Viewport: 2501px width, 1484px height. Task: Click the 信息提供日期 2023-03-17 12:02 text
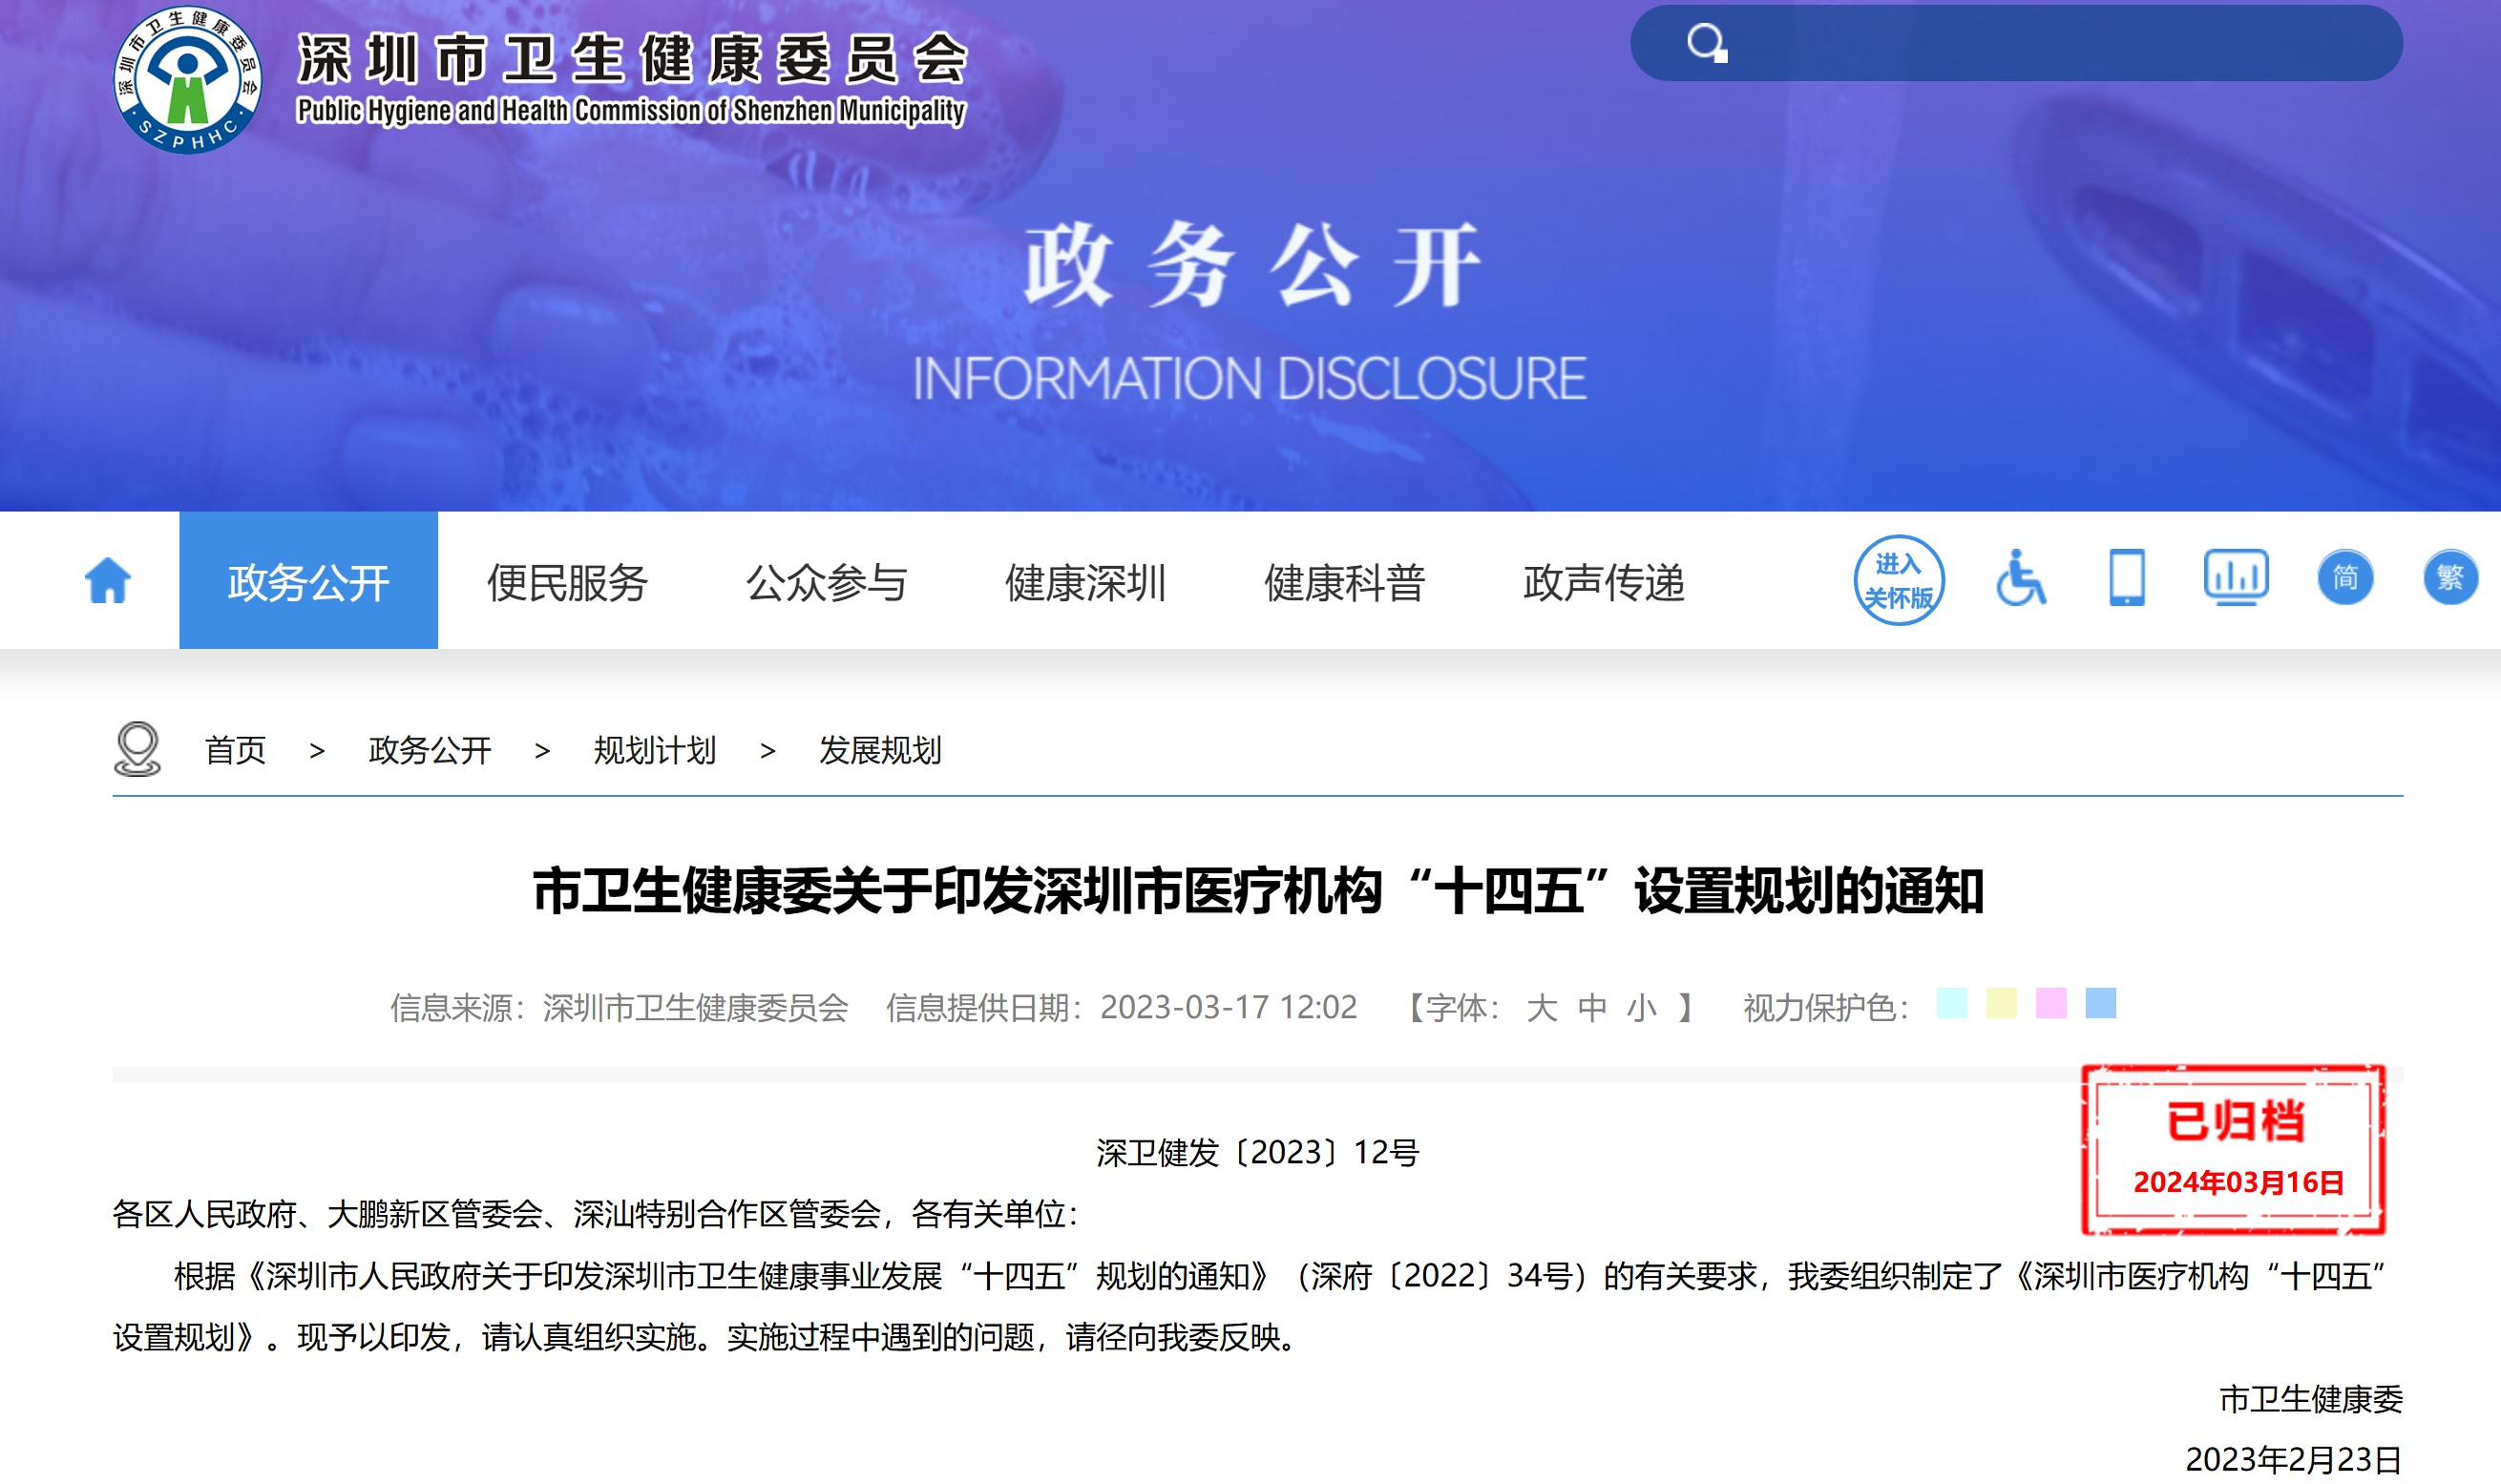(x=1121, y=1007)
